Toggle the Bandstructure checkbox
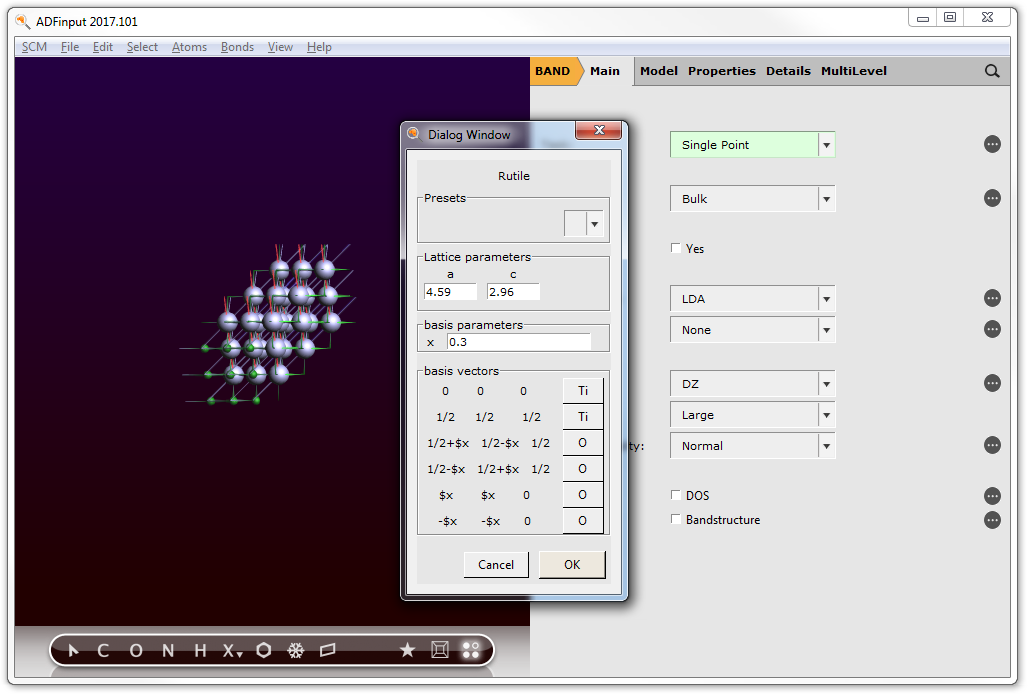The width and height of the screenshot is (1028, 694). coord(676,519)
